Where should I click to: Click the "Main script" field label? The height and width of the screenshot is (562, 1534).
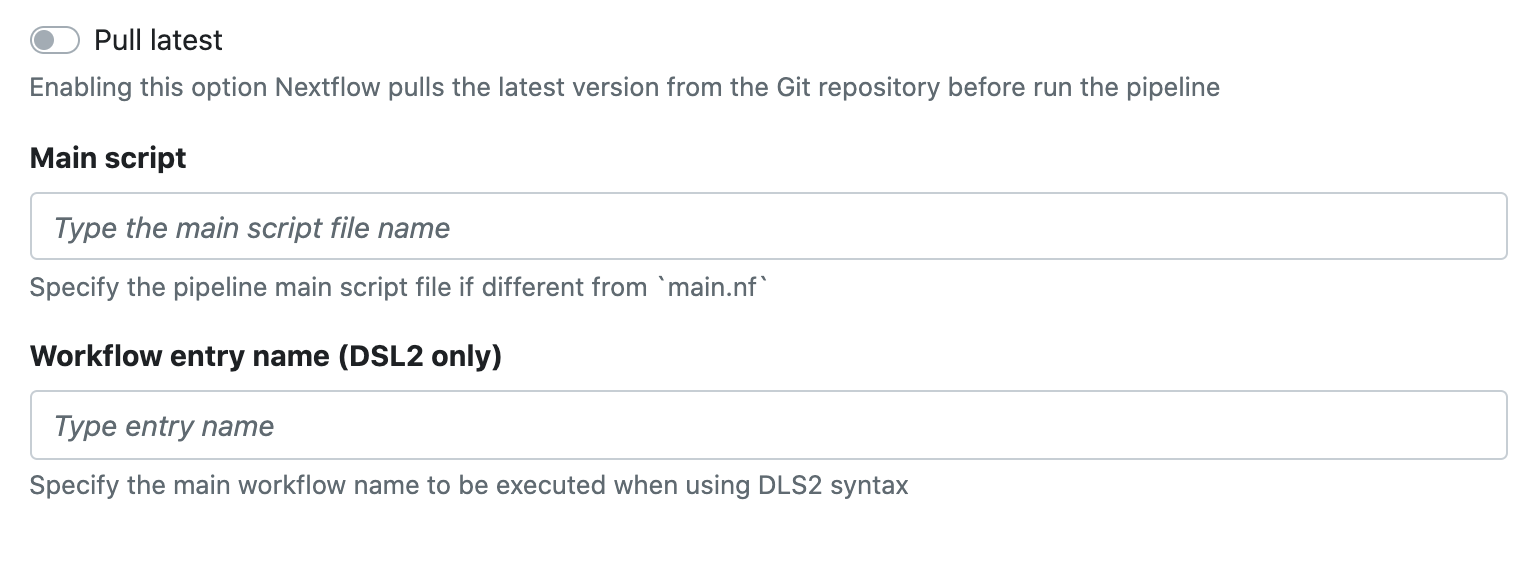(x=108, y=158)
